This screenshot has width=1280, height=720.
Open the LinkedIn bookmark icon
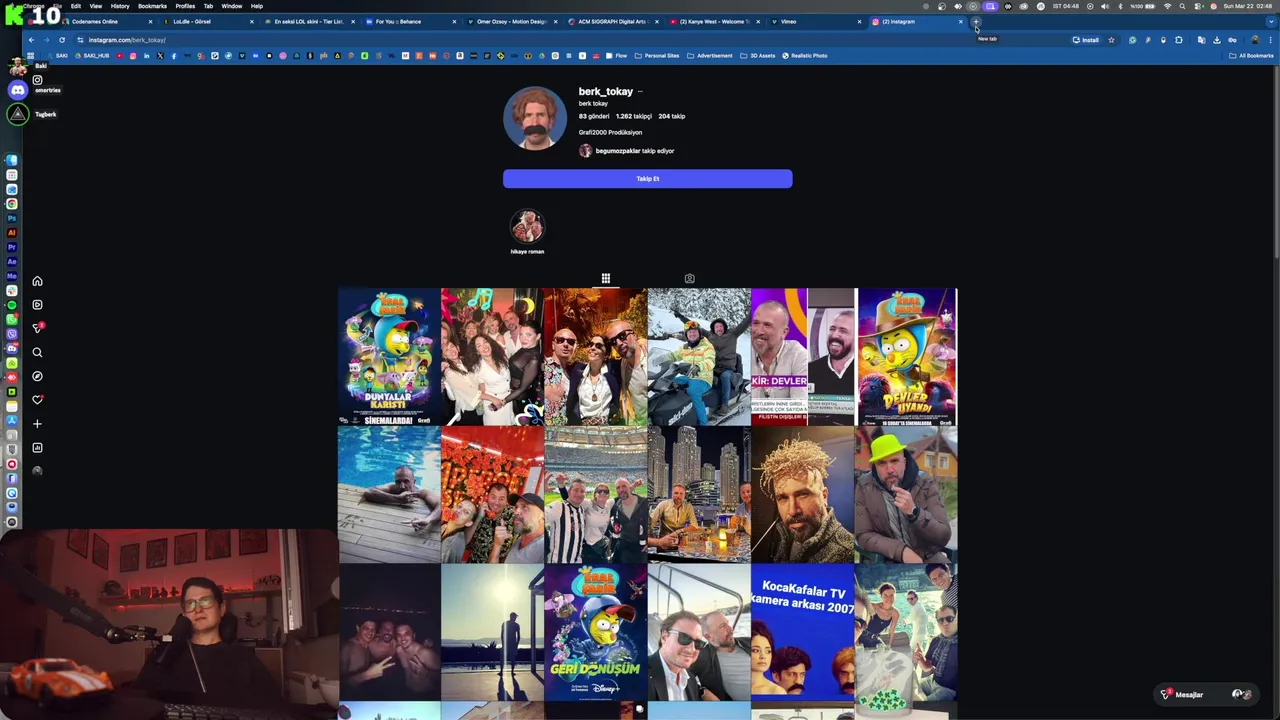click(x=146, y=56)
